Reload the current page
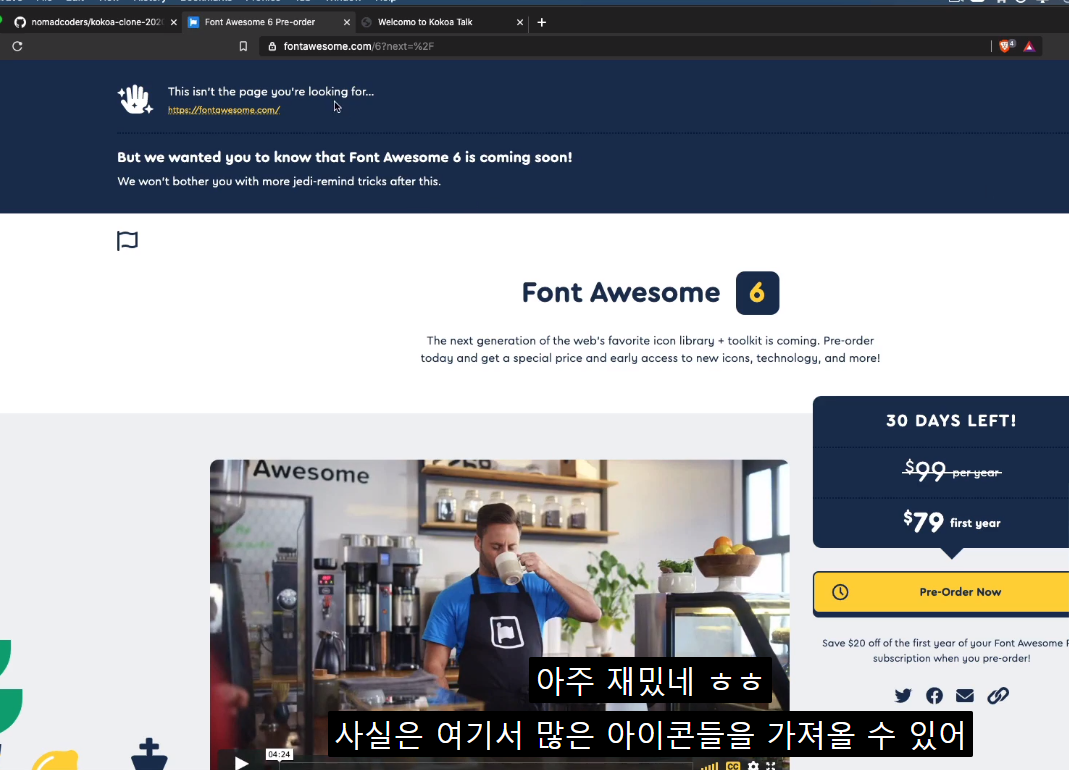The image size is (1069, 770). (x=18, y=46)
